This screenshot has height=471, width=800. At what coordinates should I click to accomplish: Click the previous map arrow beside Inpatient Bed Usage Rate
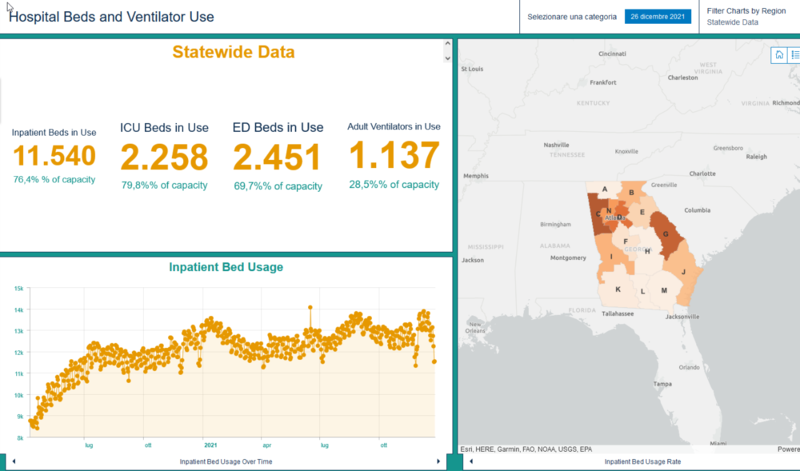click(470, 462)
